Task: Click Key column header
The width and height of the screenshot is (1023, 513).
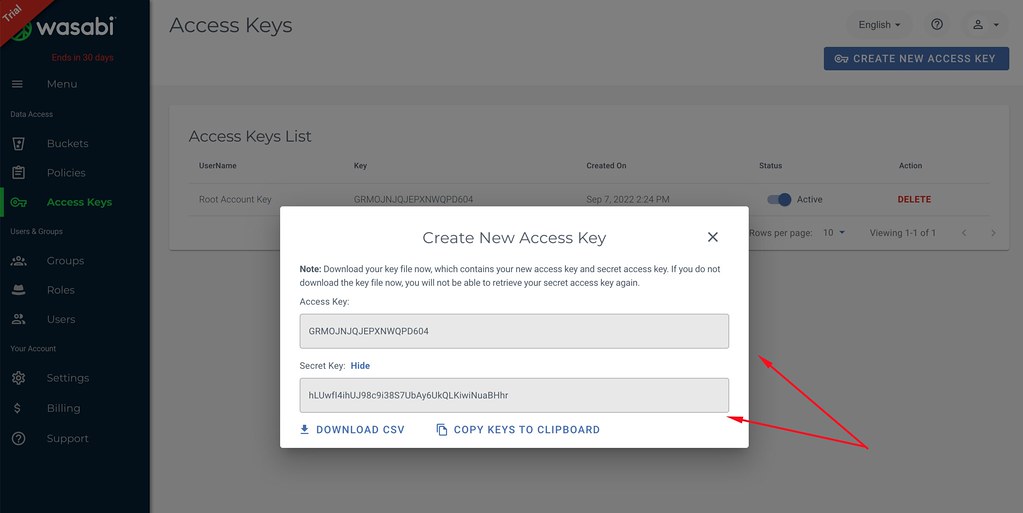Action: pyautogui.click(x=360, y=166)
